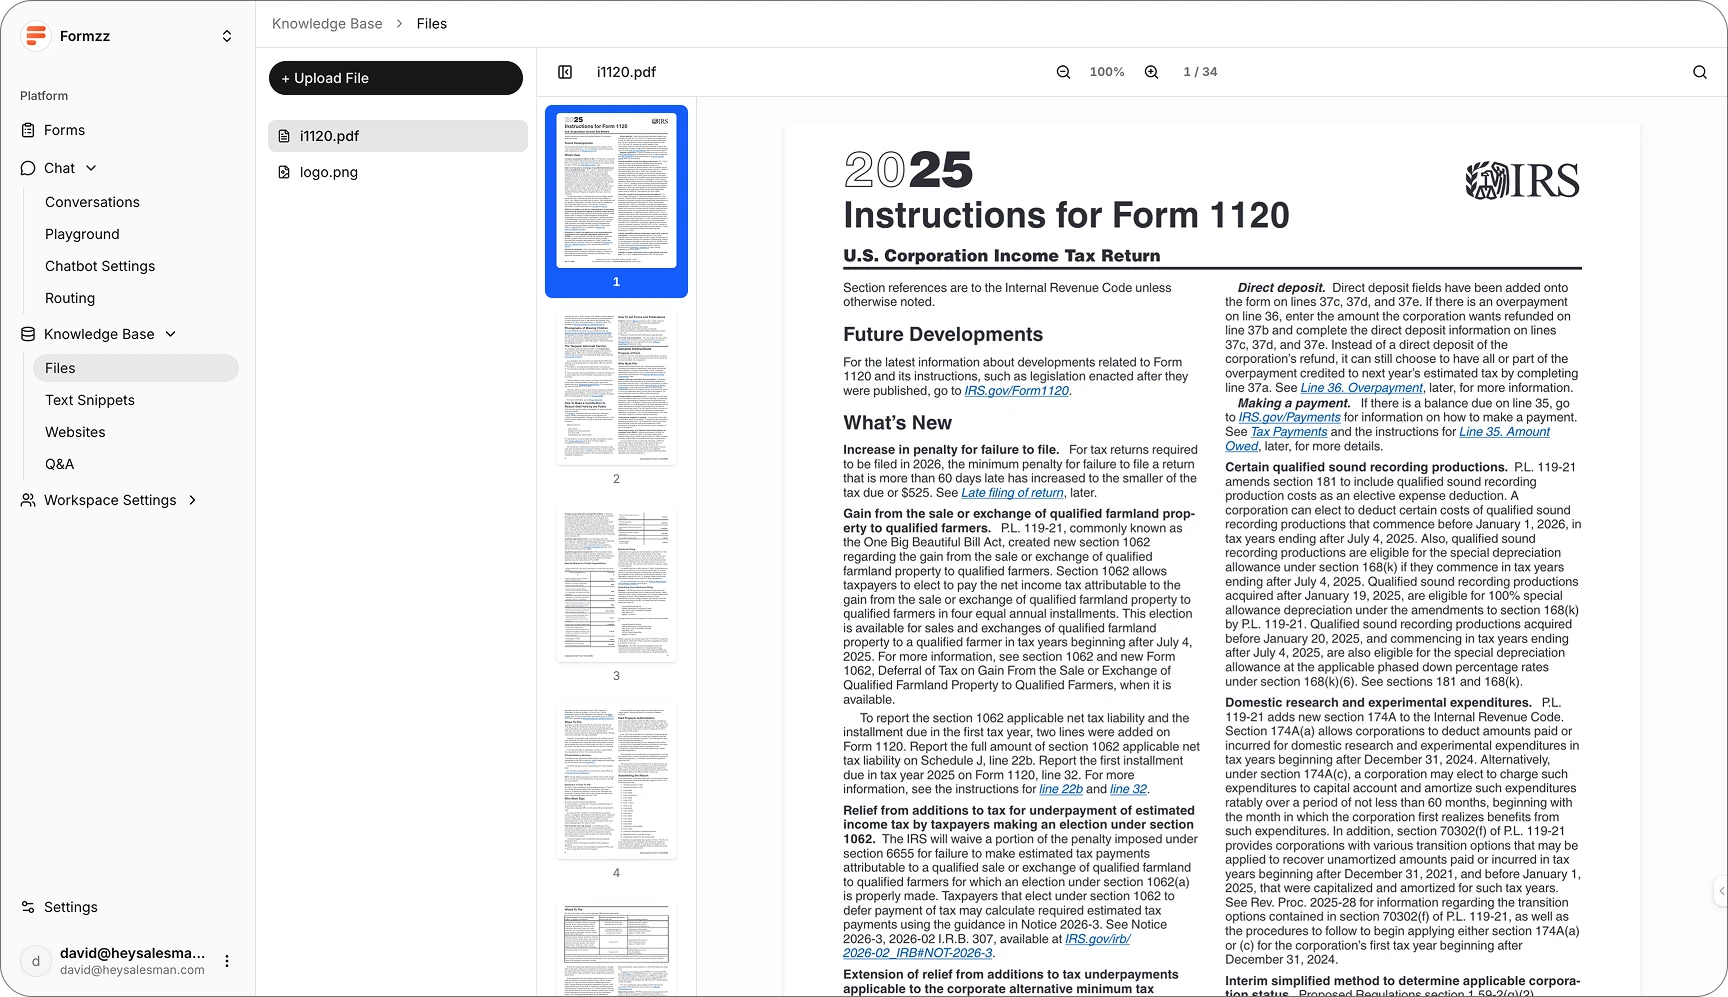
Task: Click the zoom in magnifier icon
Action: point(1151,72)
